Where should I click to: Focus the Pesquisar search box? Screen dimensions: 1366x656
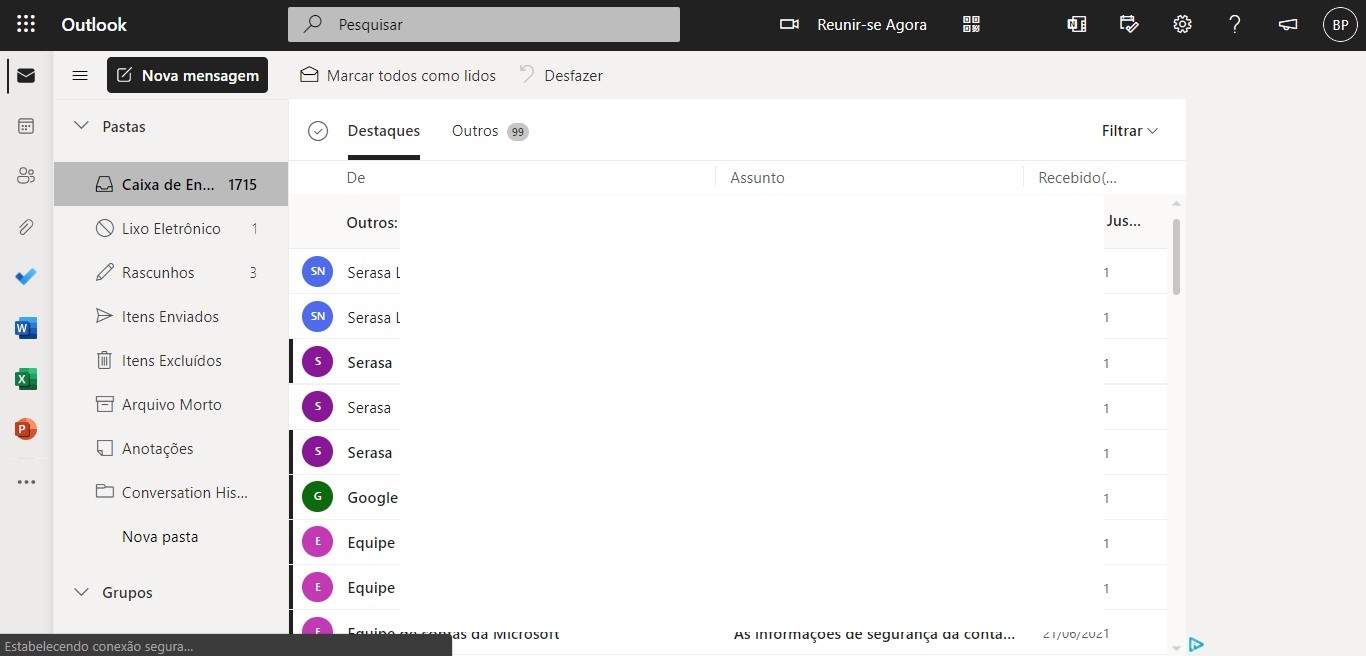[x=484, y=24]
